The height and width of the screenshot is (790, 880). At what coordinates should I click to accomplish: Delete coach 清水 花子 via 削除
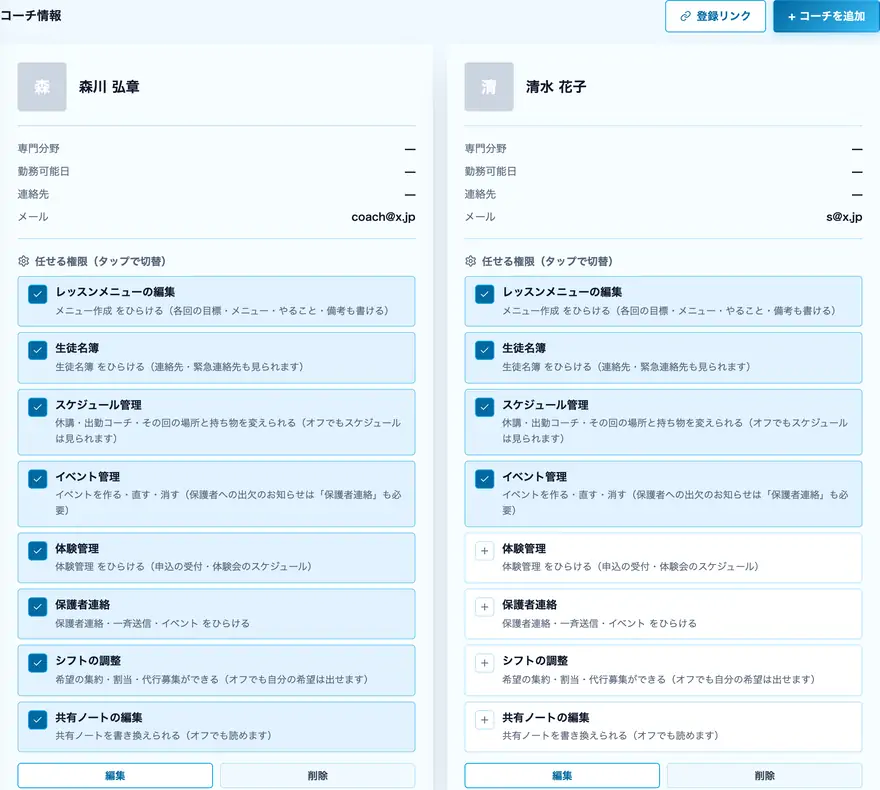764,775
